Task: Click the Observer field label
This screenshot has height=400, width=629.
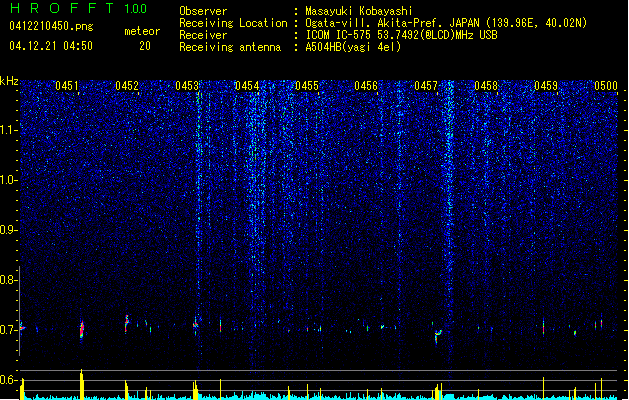Action: tap(203, 11)
